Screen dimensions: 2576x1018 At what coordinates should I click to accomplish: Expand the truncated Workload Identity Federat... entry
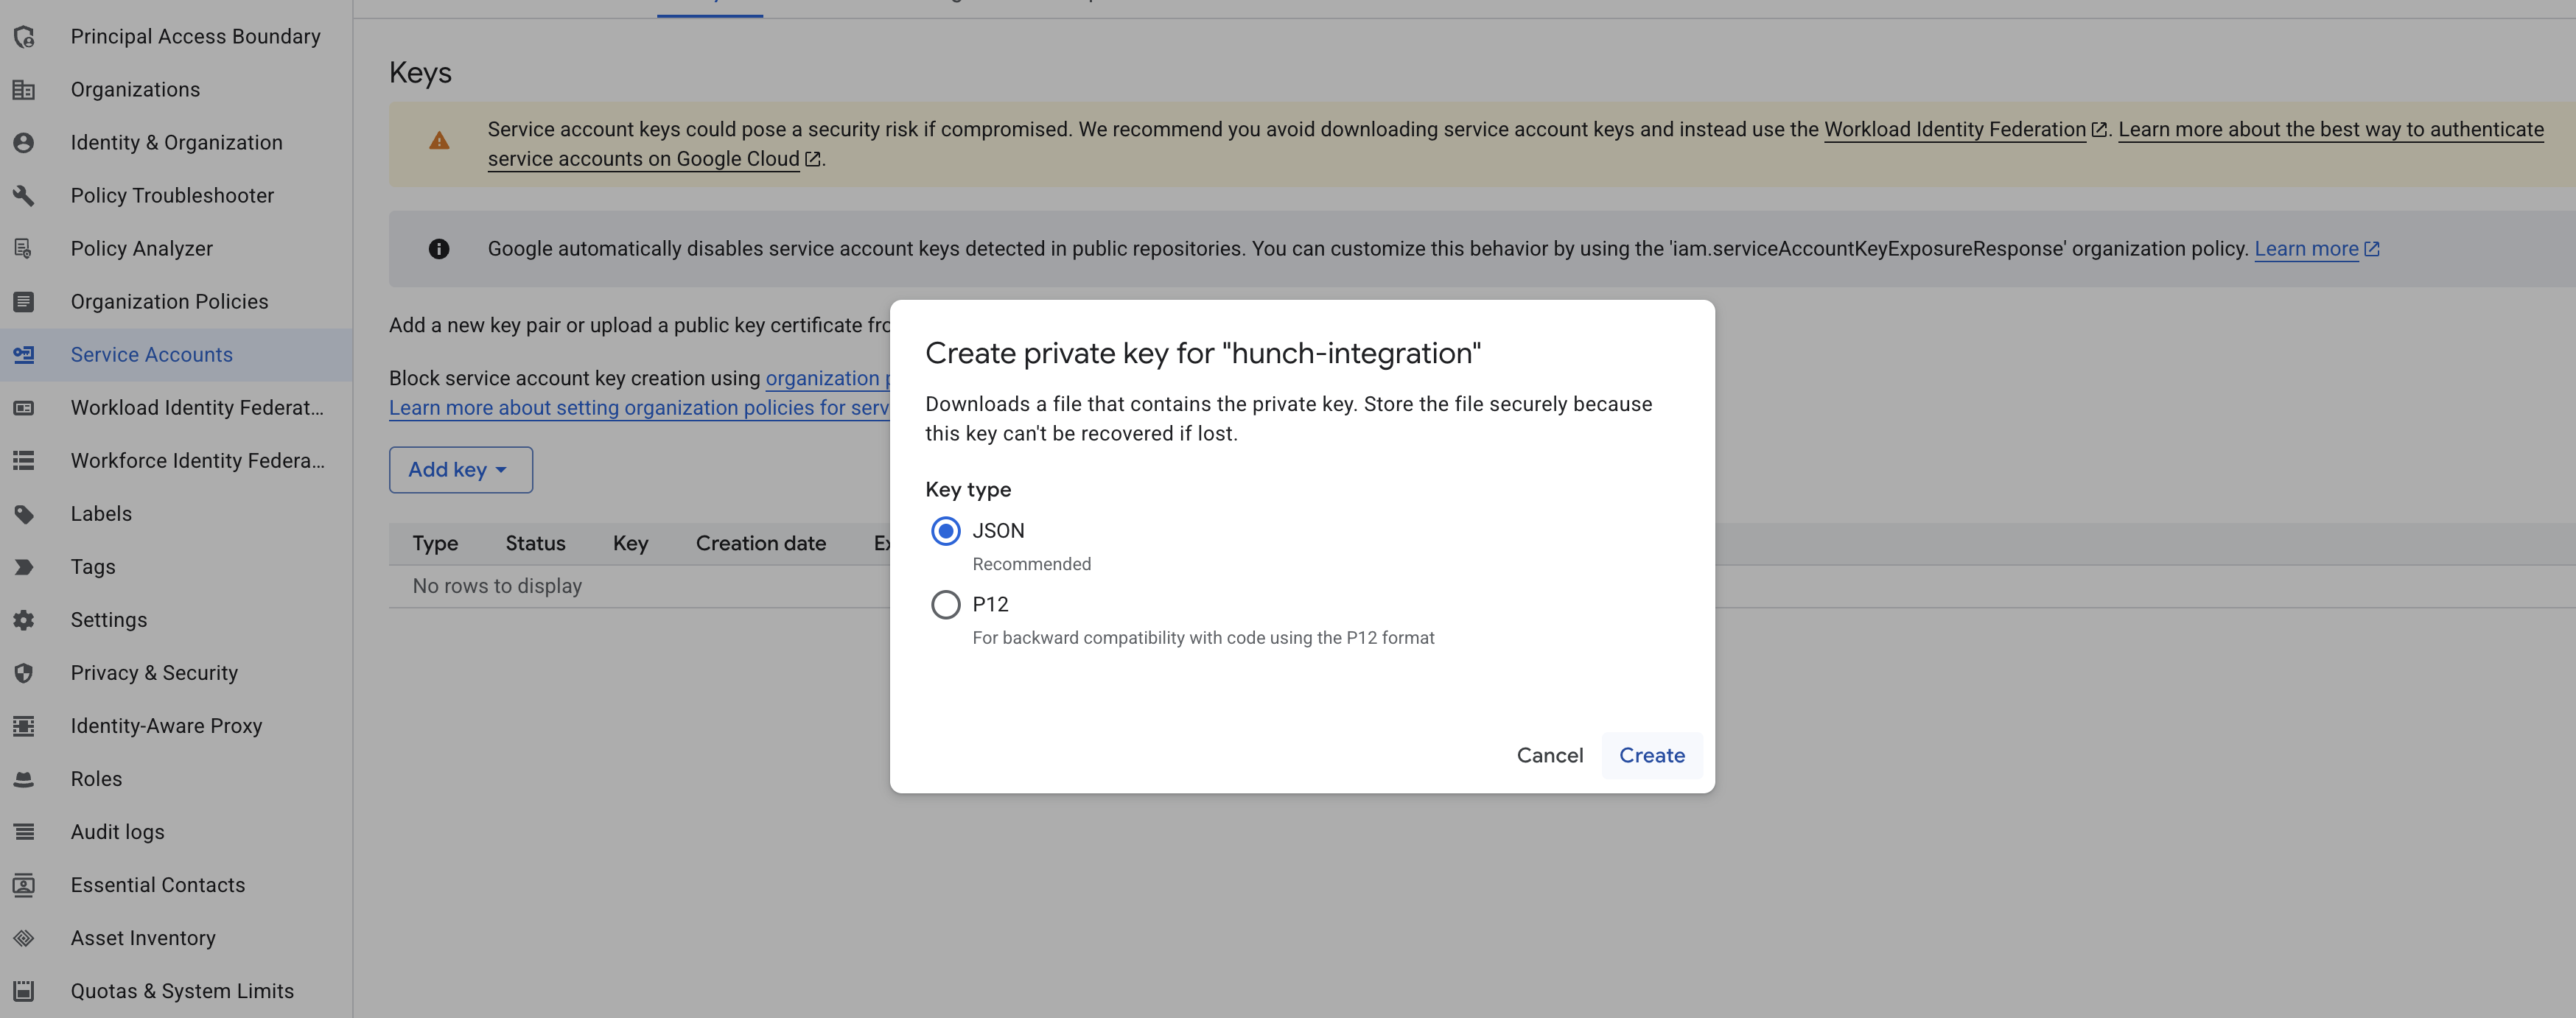(x=196, y=407)
